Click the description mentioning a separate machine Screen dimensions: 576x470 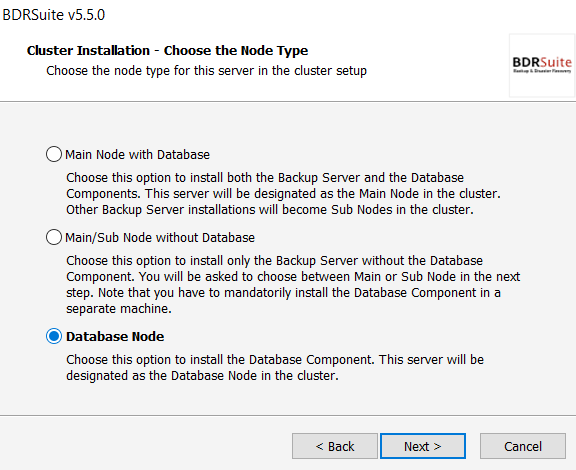point(293,284)
